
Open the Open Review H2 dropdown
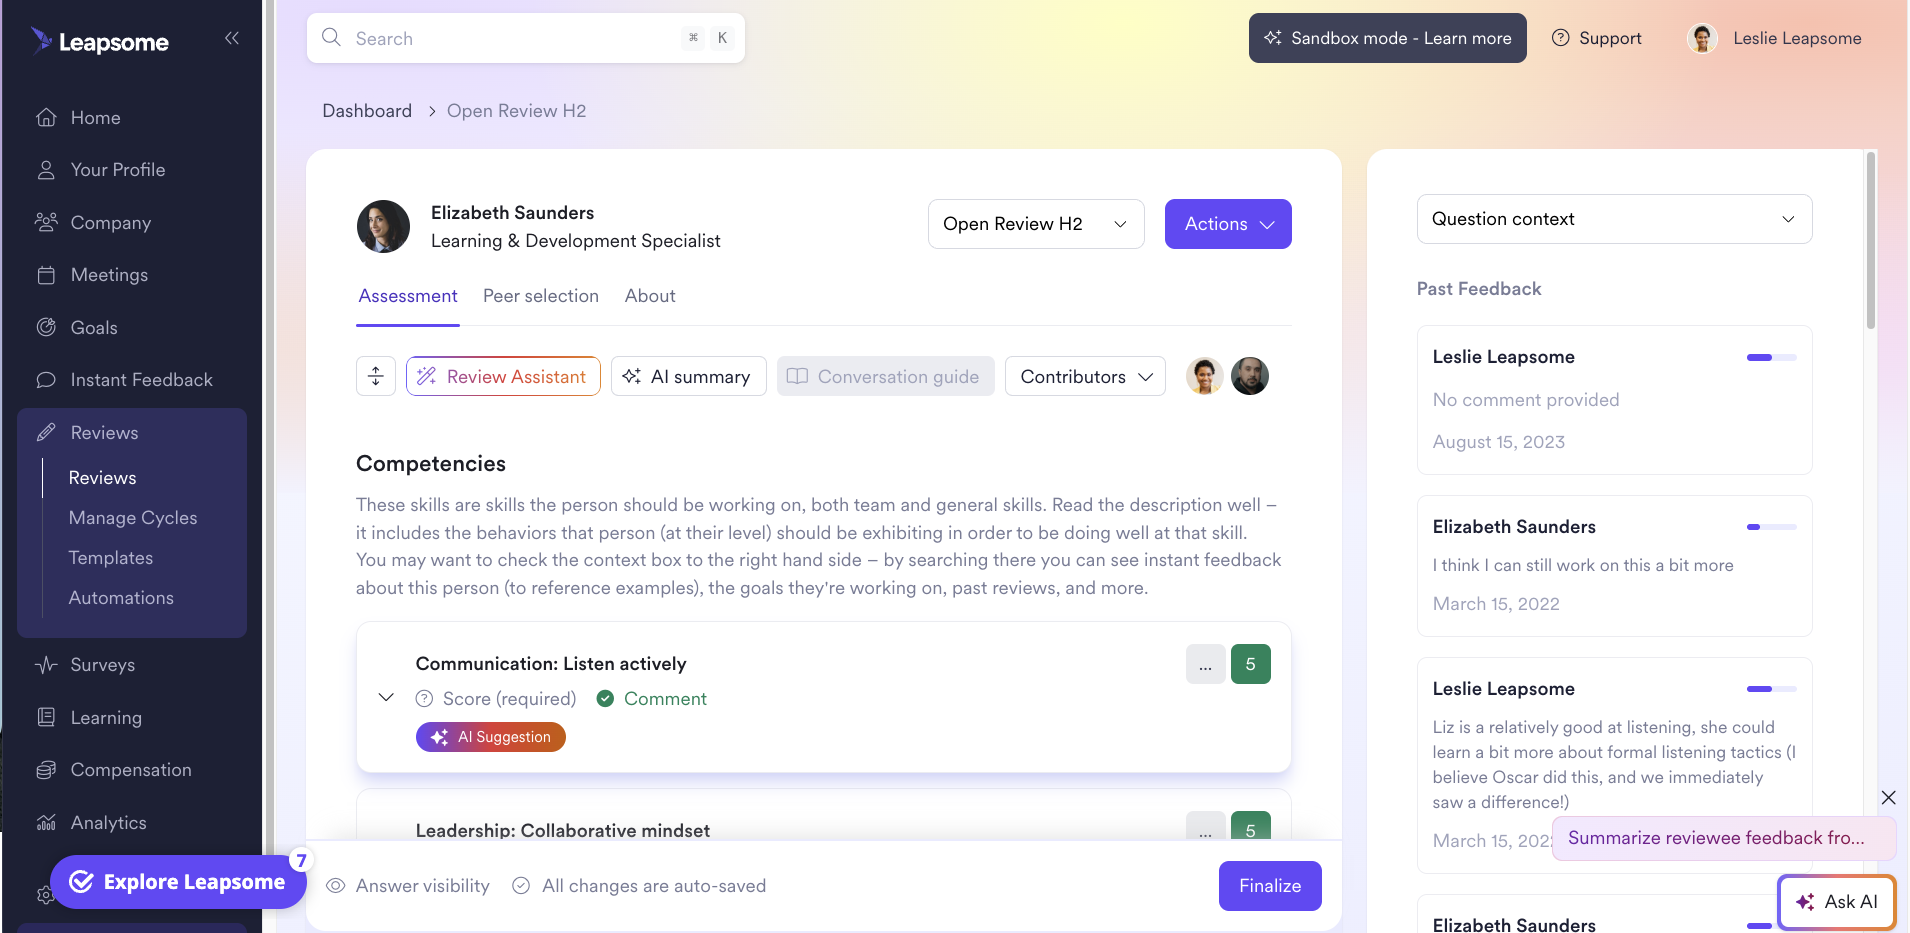[1036, 224]
